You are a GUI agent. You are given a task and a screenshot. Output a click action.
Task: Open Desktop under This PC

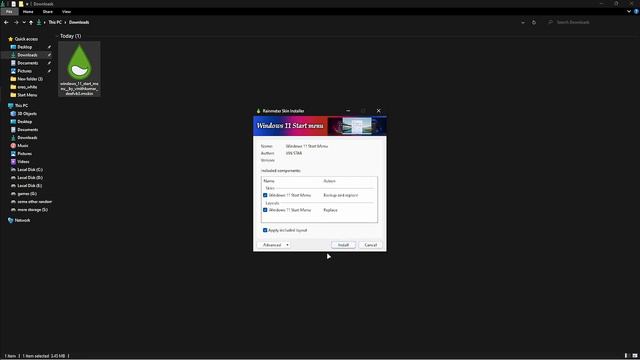tap(24, 122)
